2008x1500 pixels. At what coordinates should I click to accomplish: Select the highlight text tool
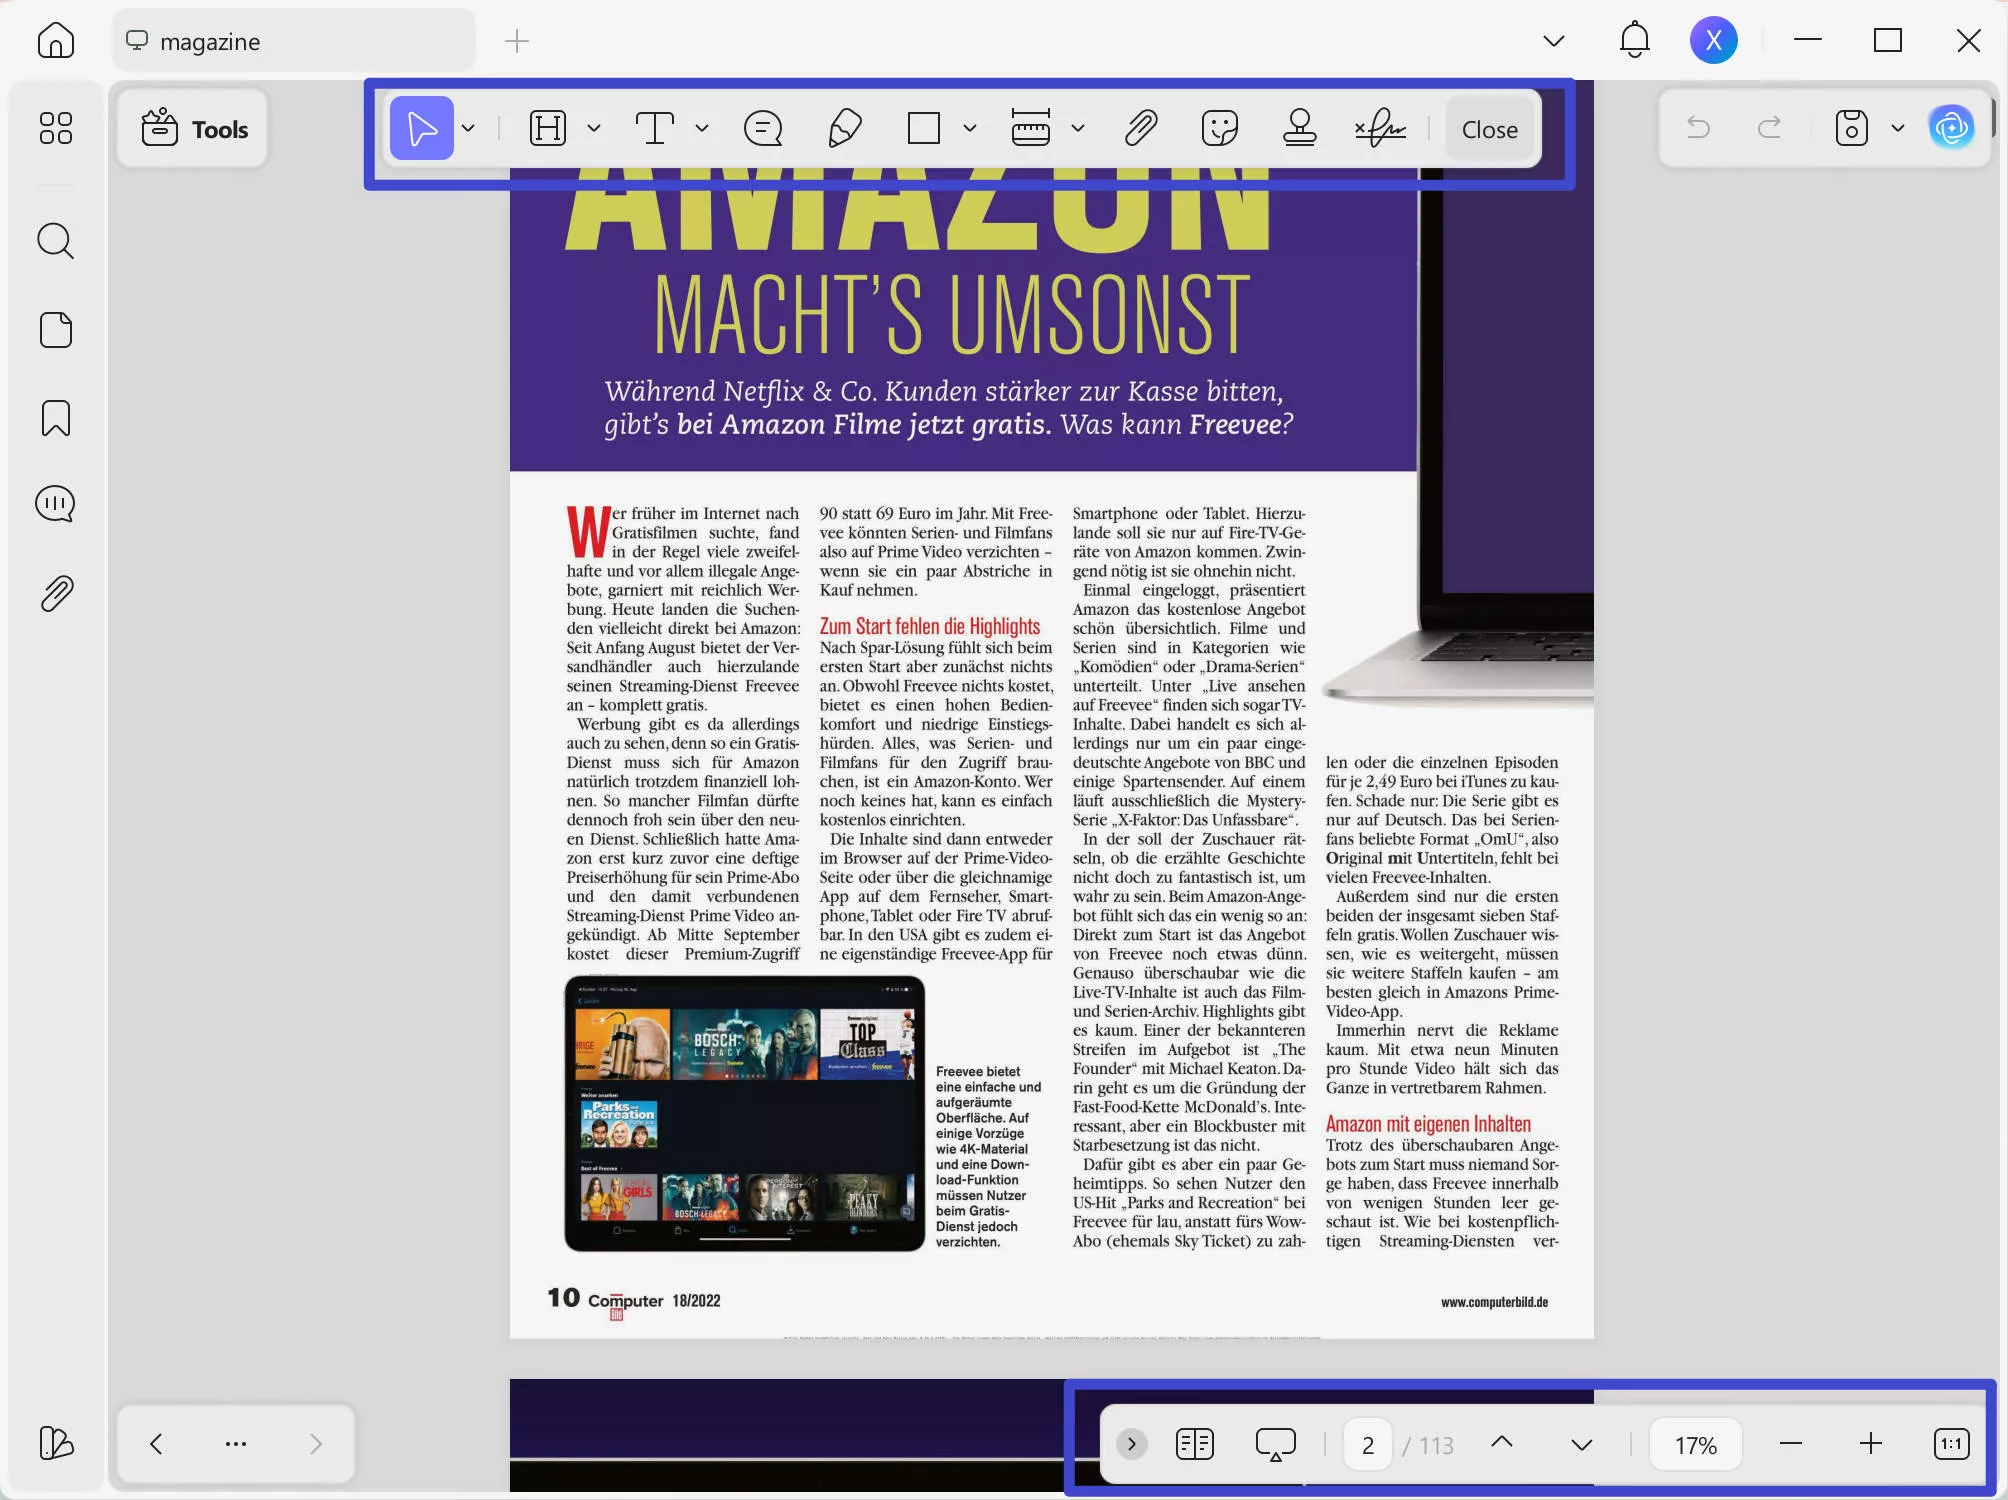pos(548,129)
